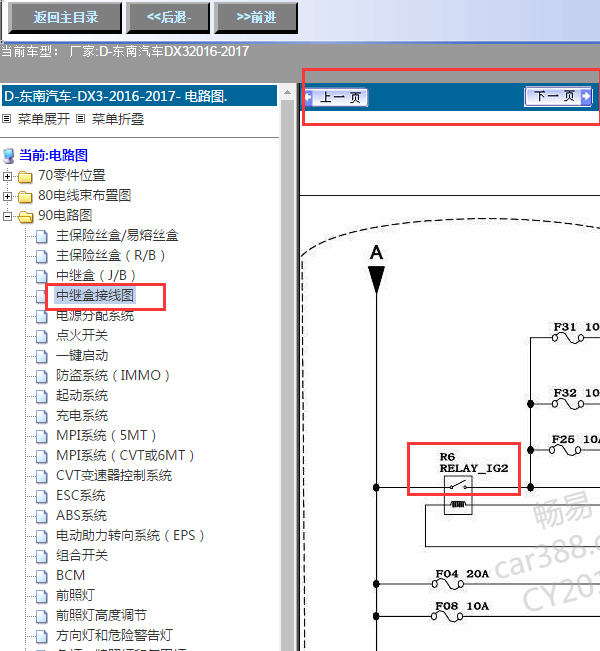Screen dimensions: 600x651
Task: Select the 90电路图 tree node
Action: click(65, 215)
